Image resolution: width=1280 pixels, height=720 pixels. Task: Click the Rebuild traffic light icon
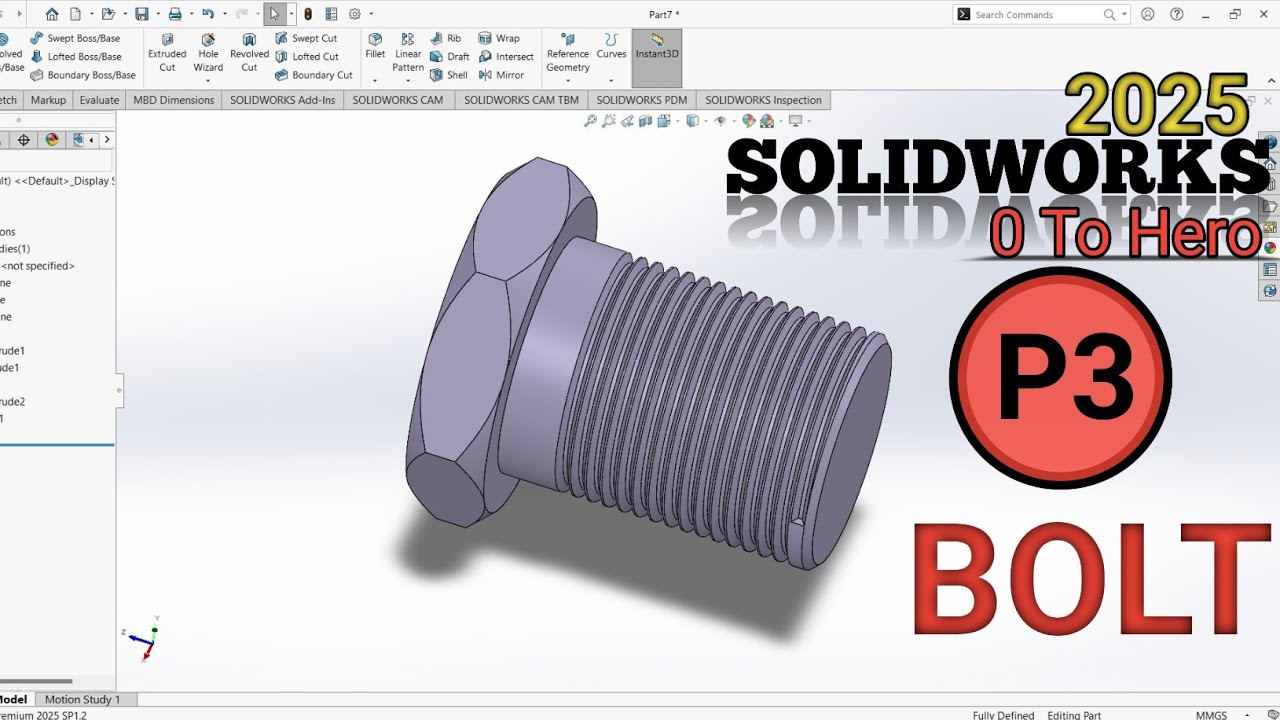coord(308,14)
